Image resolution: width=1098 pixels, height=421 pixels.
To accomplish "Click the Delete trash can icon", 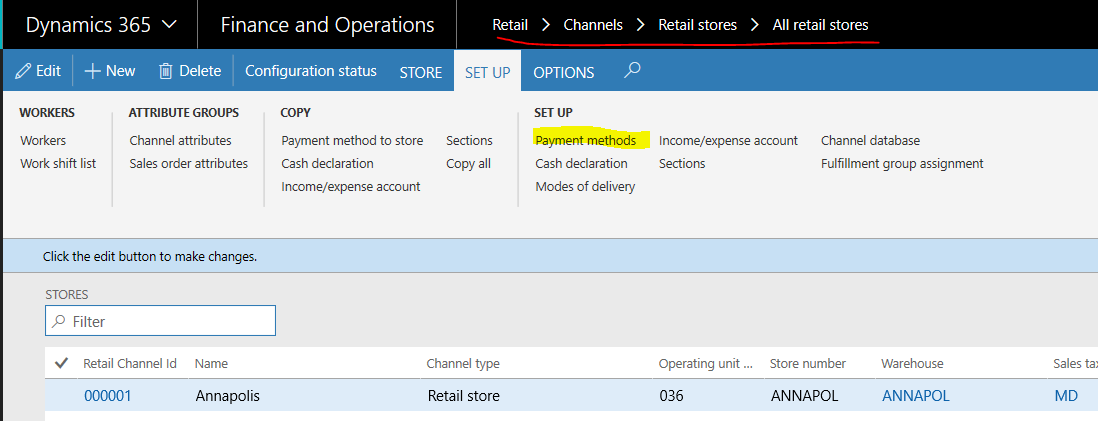I will click(166, 71).
